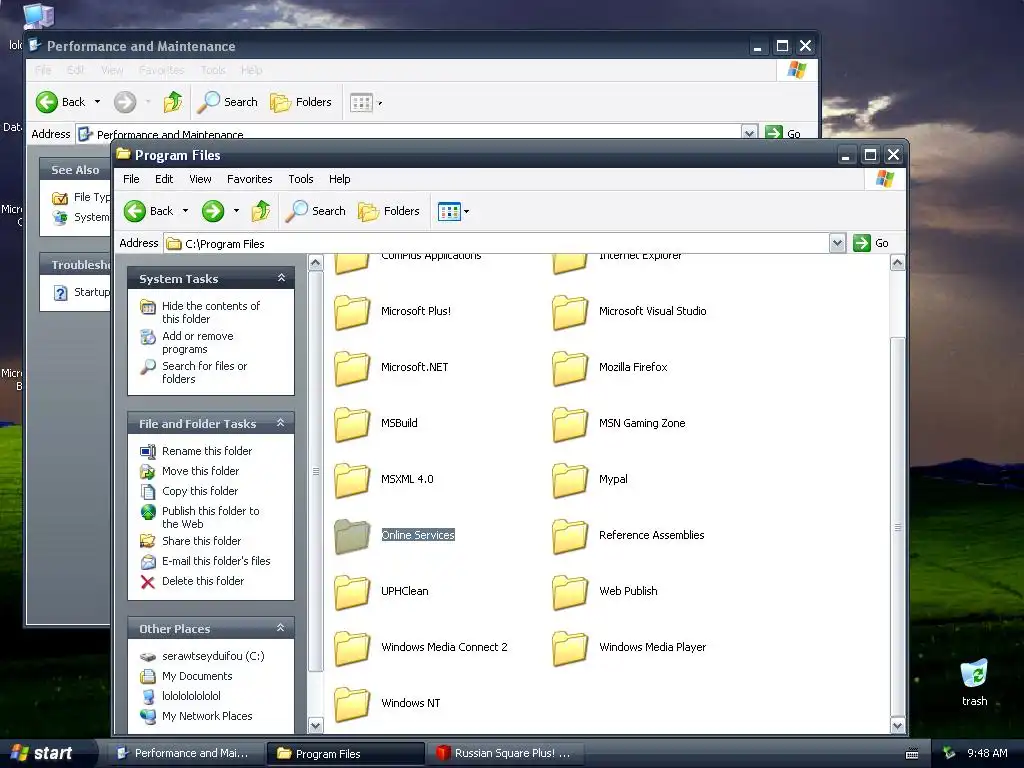The width and height of the screenshot is (1024, 768).
Task: Open the Tools menu in Program Files
Action: click(300, 179)
